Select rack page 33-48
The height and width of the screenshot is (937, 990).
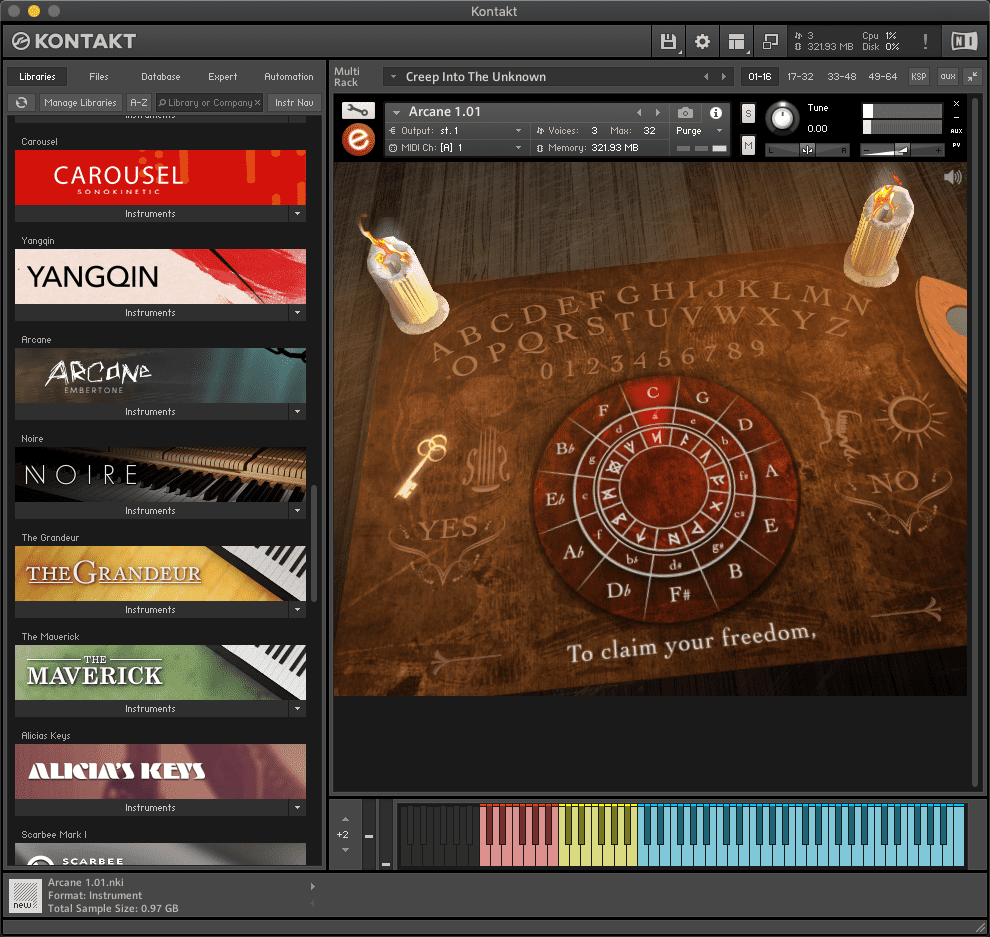pyautogui.click(x=842, y=76)
